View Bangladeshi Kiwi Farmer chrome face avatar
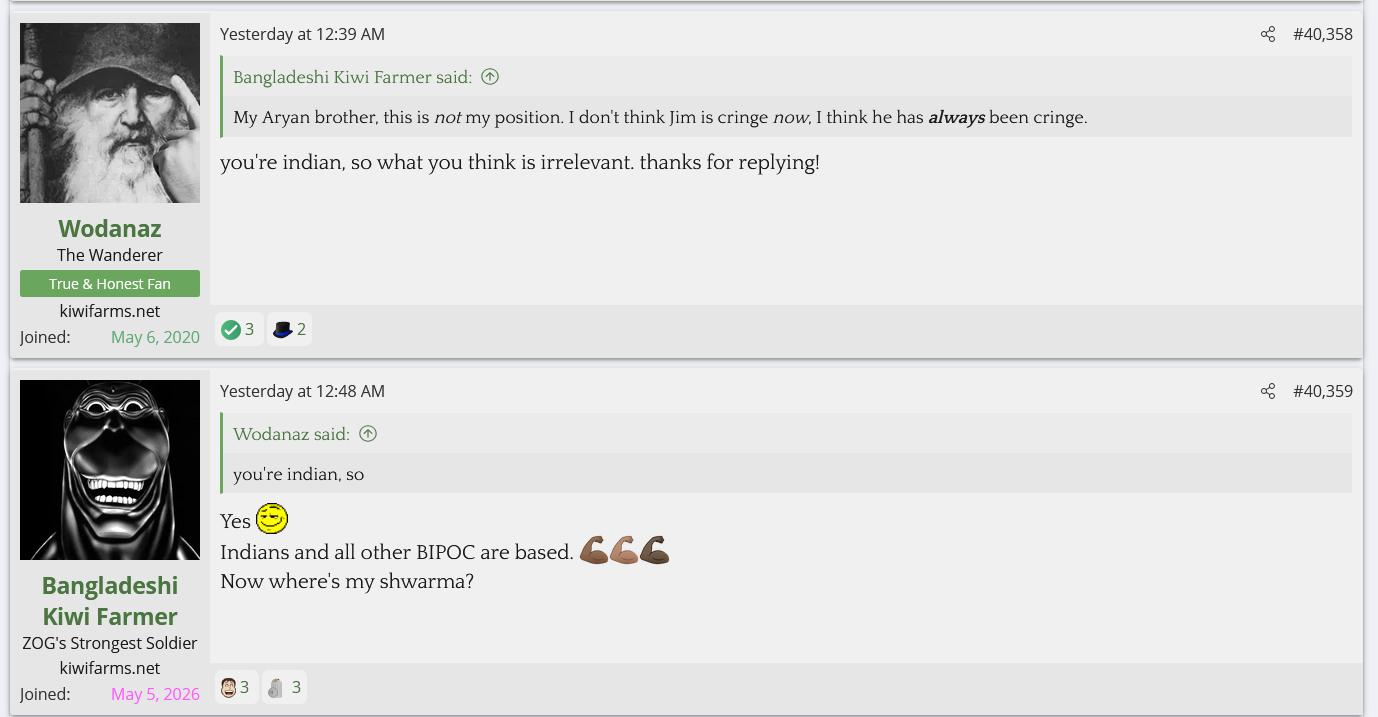 (x=110, y=470)
